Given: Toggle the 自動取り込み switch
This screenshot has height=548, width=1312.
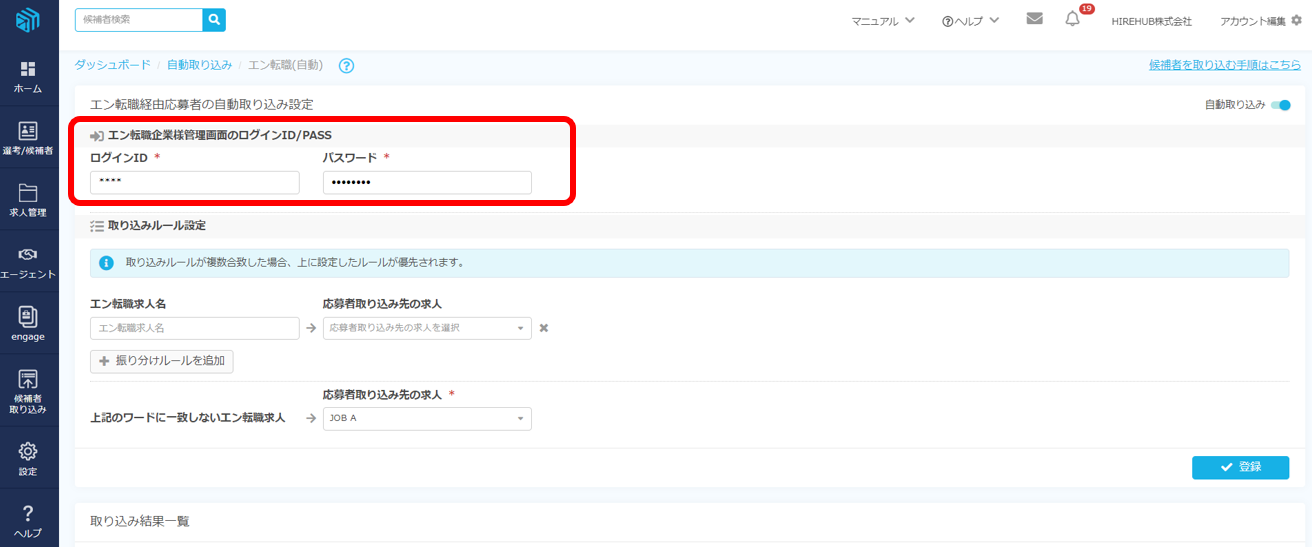Looking at the screenshot, I should 1280,105.
